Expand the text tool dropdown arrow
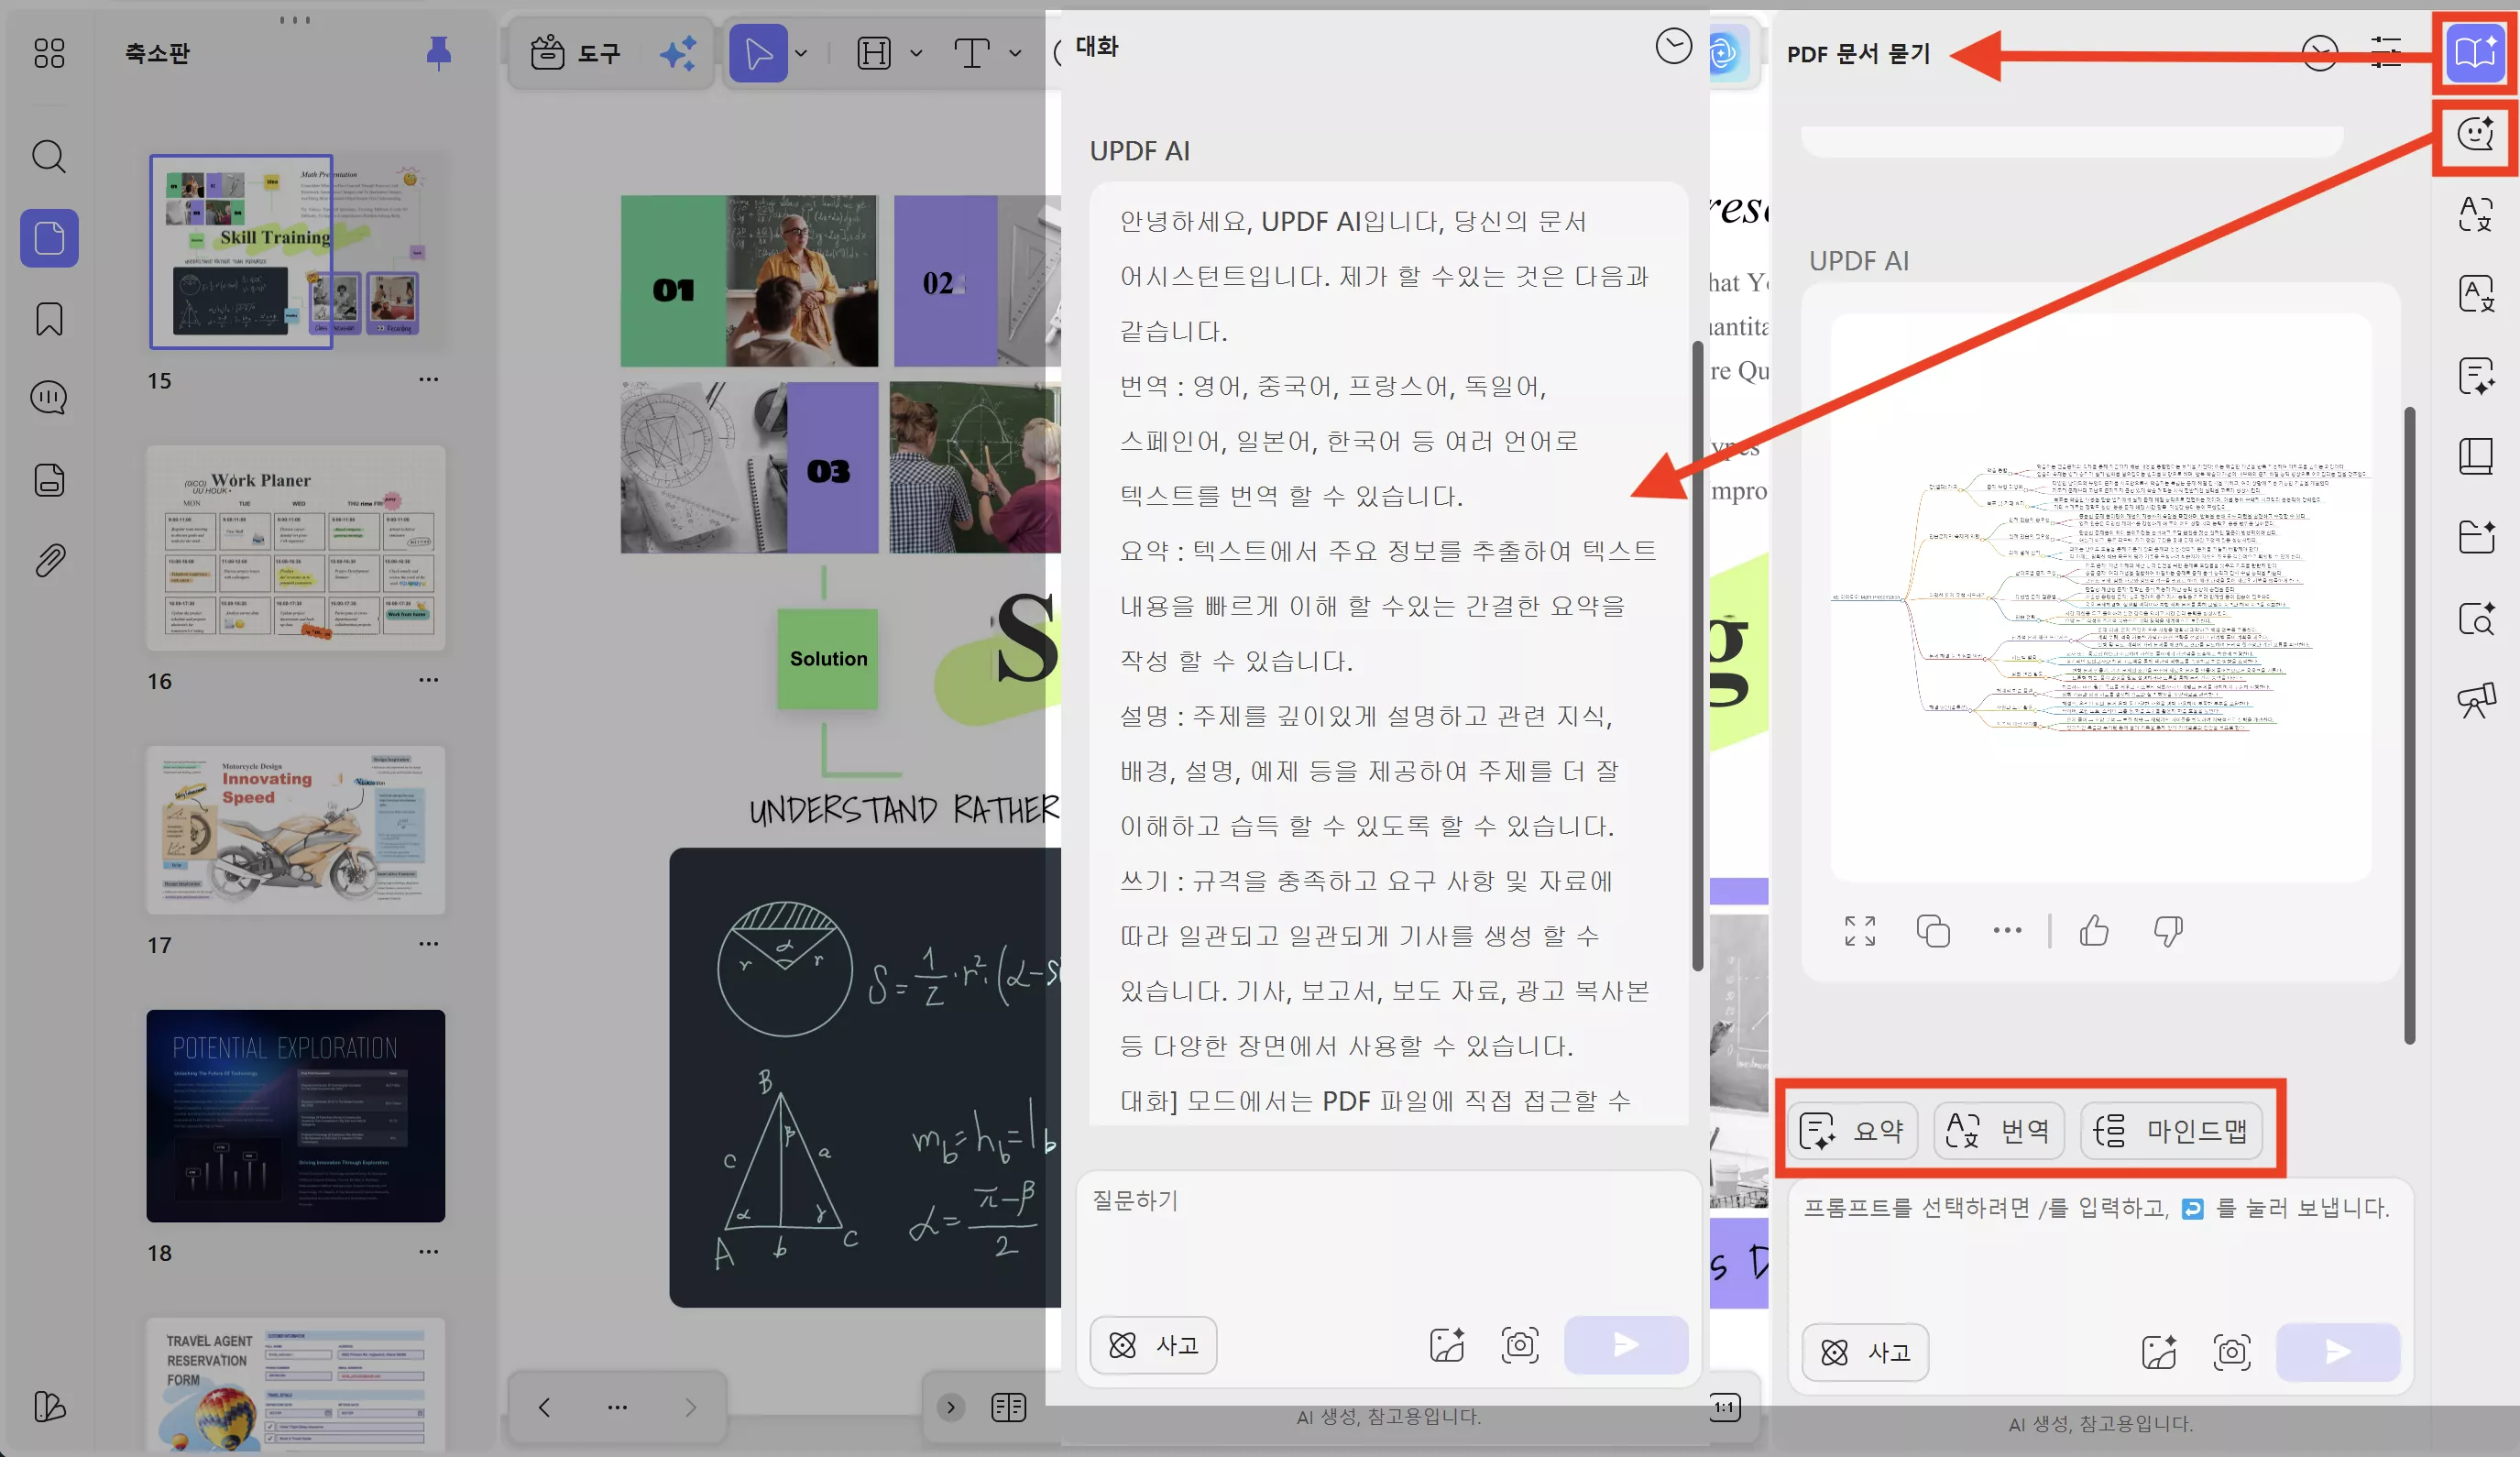This screenshot has width=2520, height=1457. (x=1015, y=53)
